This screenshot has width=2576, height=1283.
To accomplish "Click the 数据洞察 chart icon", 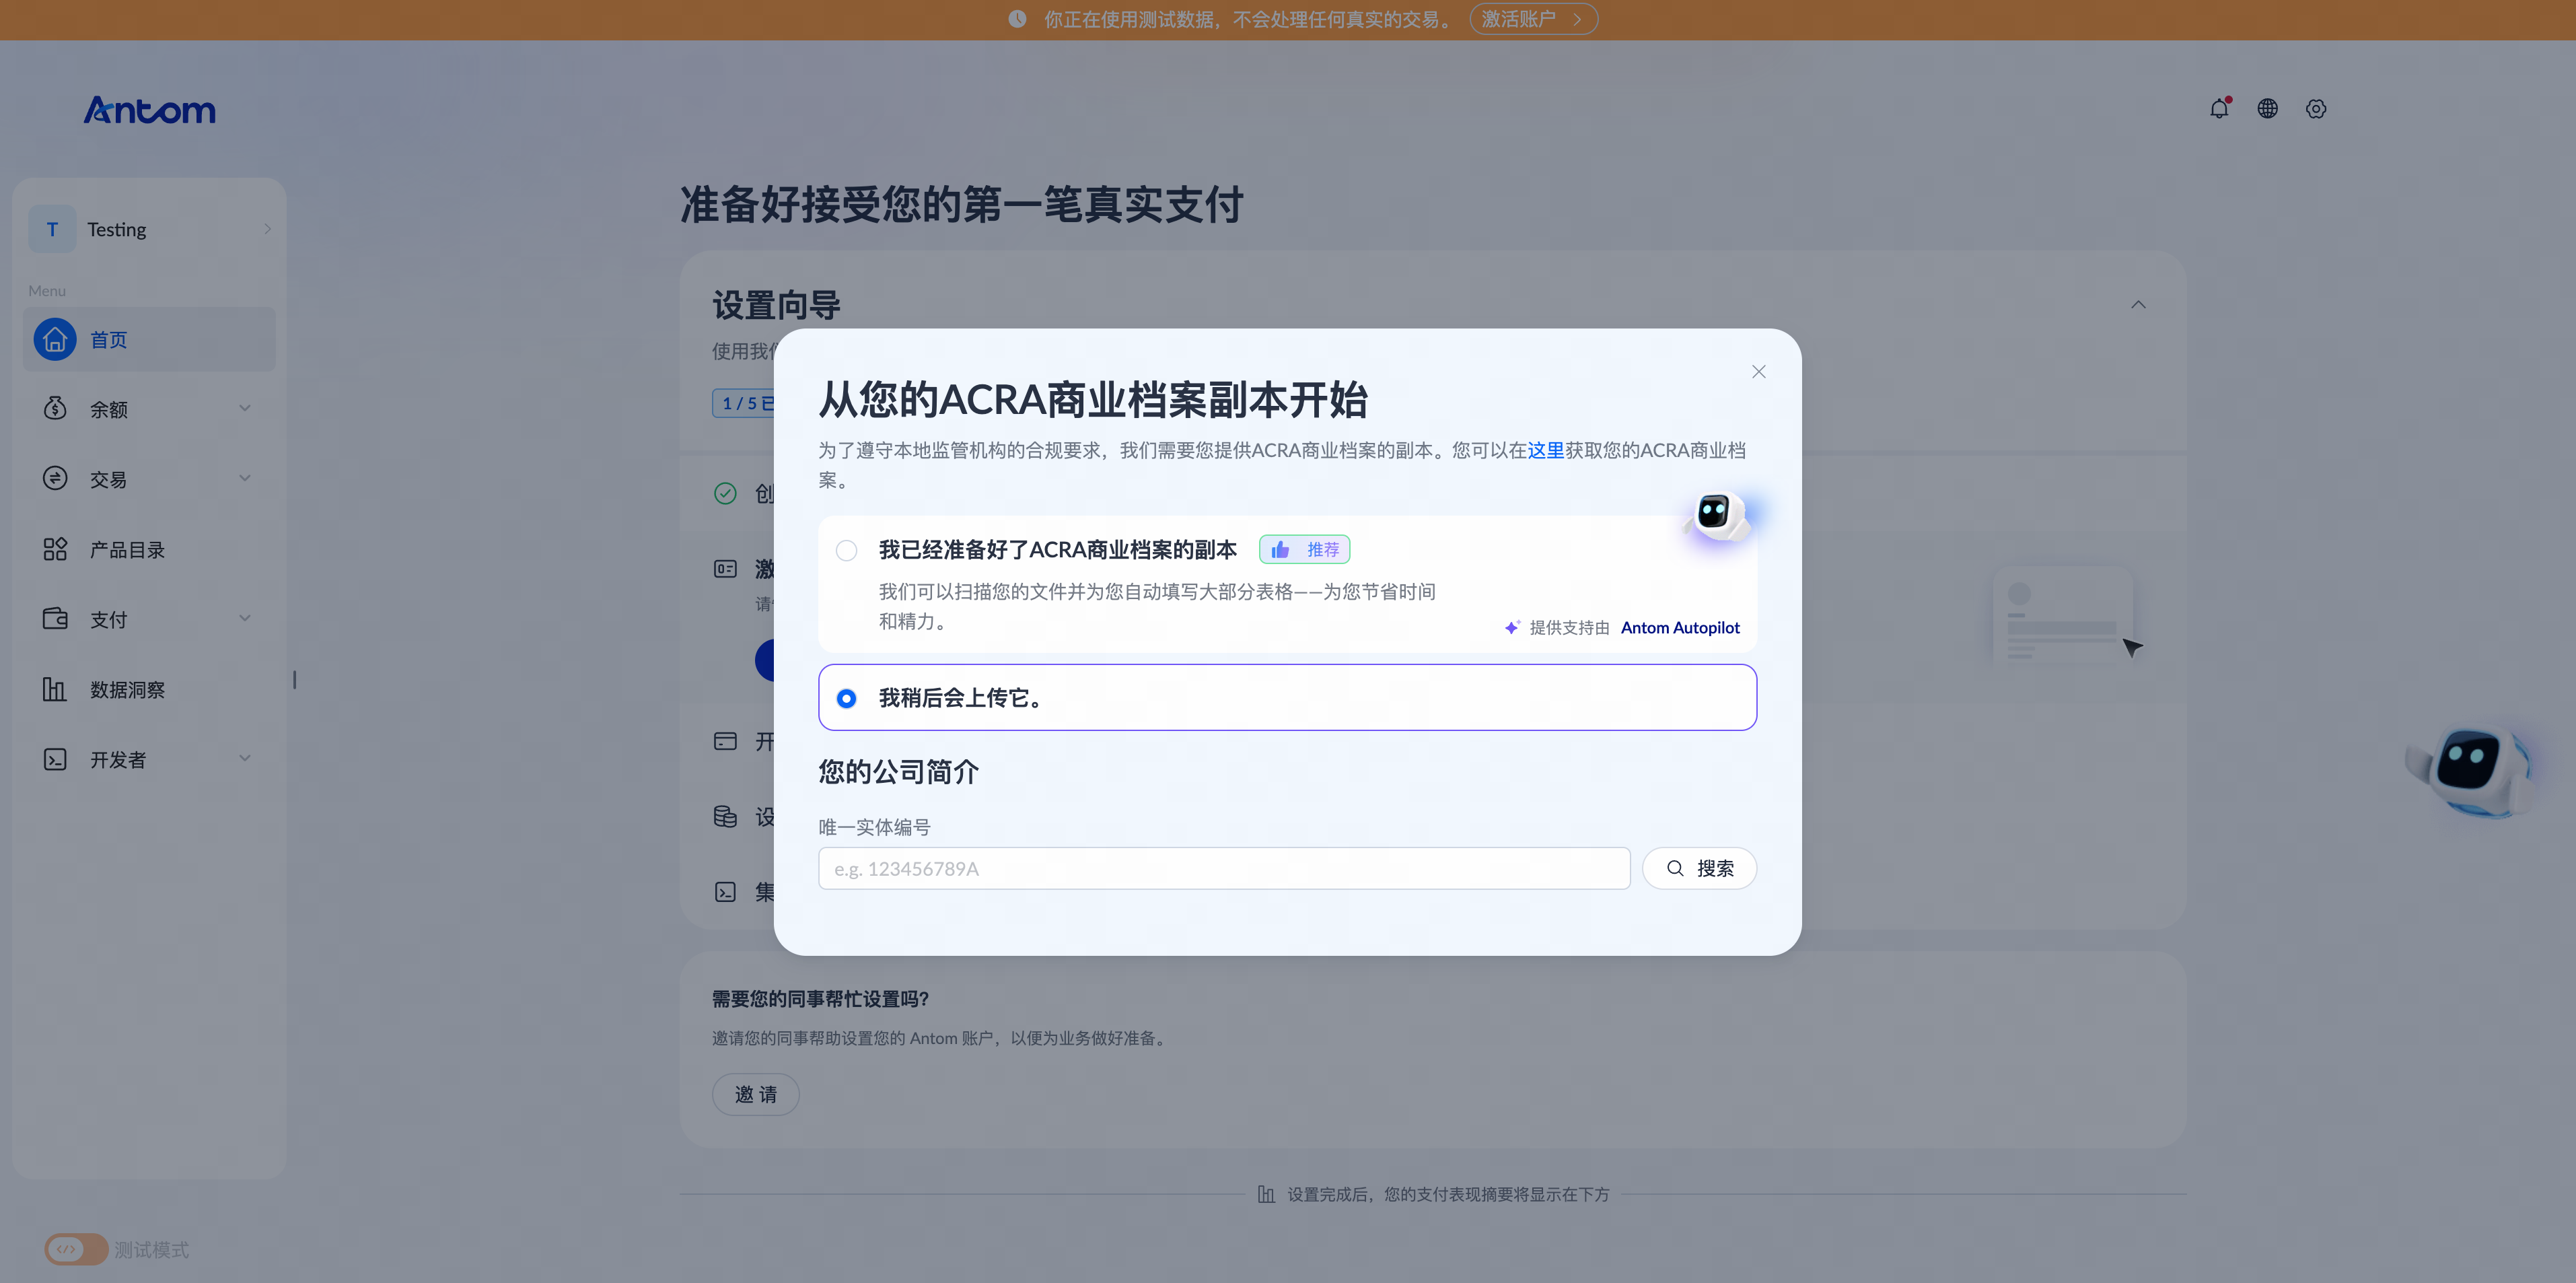I will 55,689.
